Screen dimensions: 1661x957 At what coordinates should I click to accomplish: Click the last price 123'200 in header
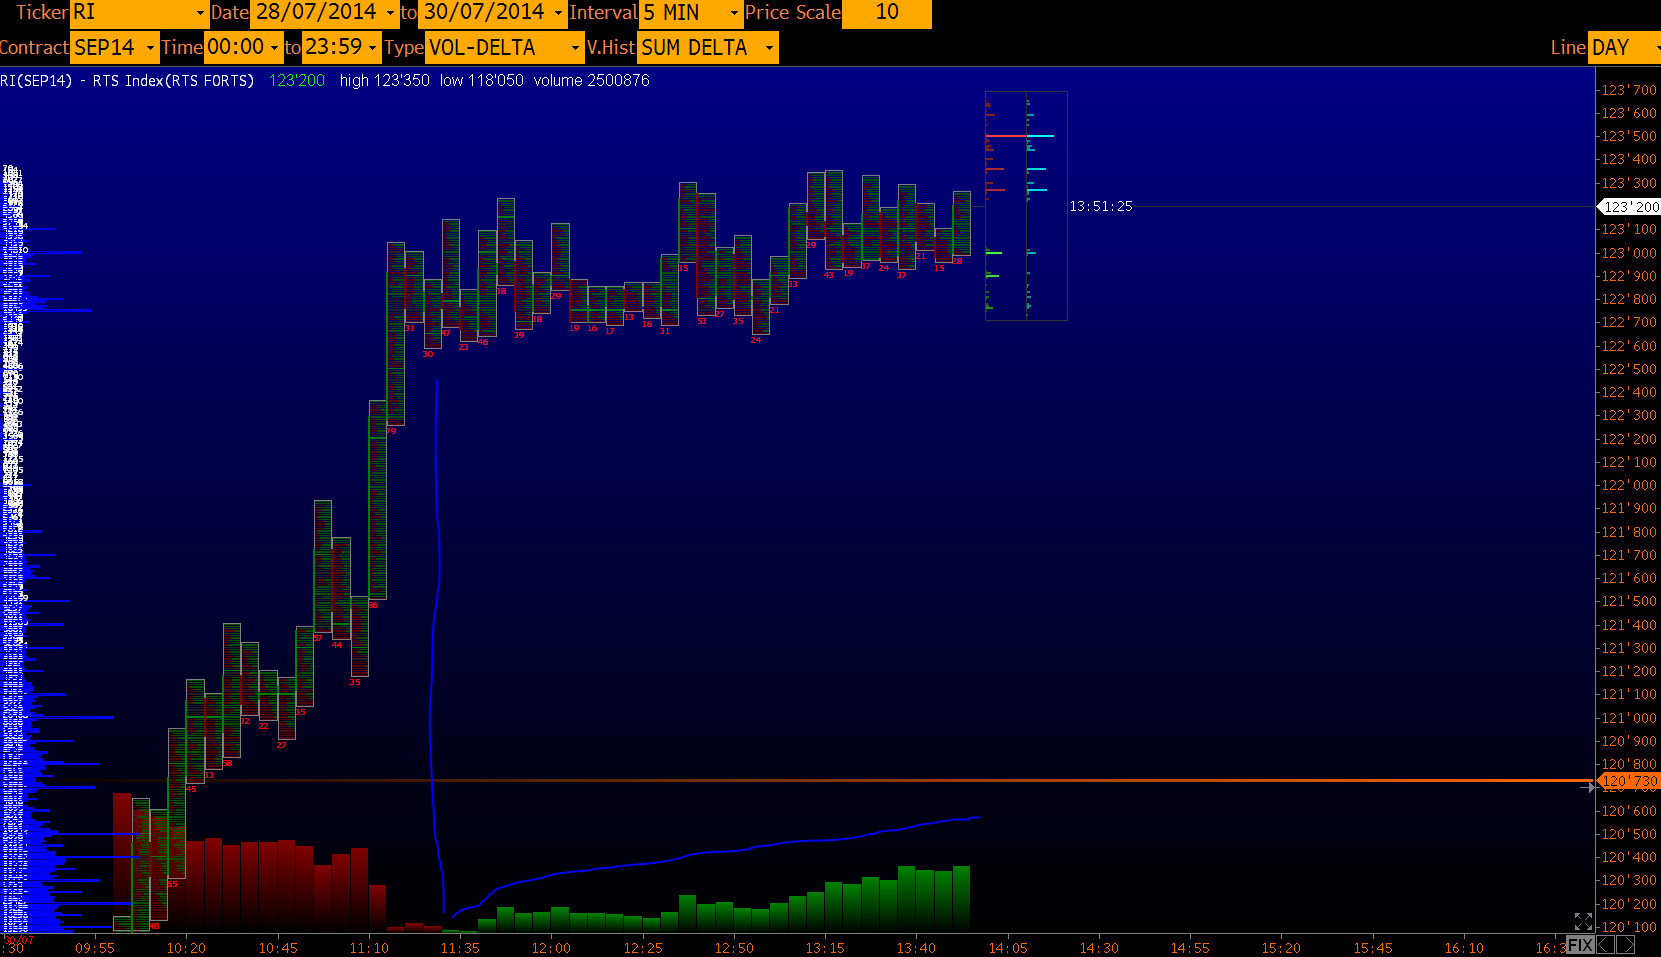[x=297, y=80]
